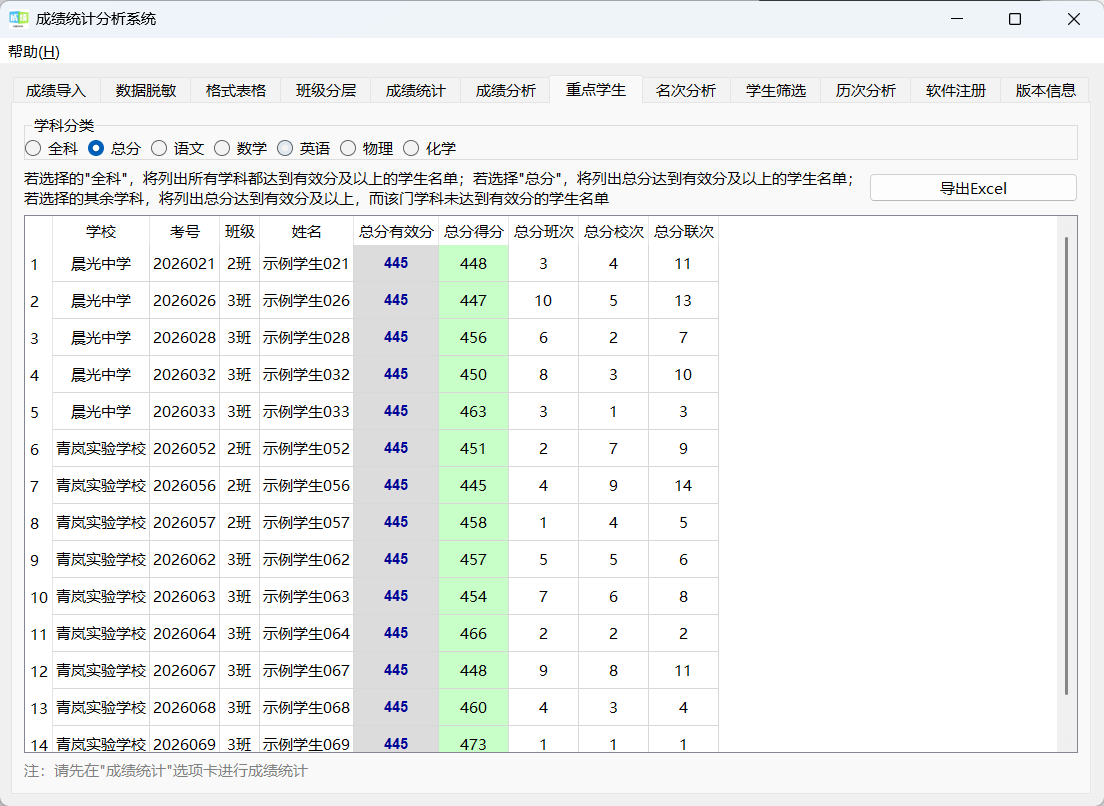Open the 历次分析 tab
The height and width of the screenshot is (806, 1104).
tap(865, 91)
